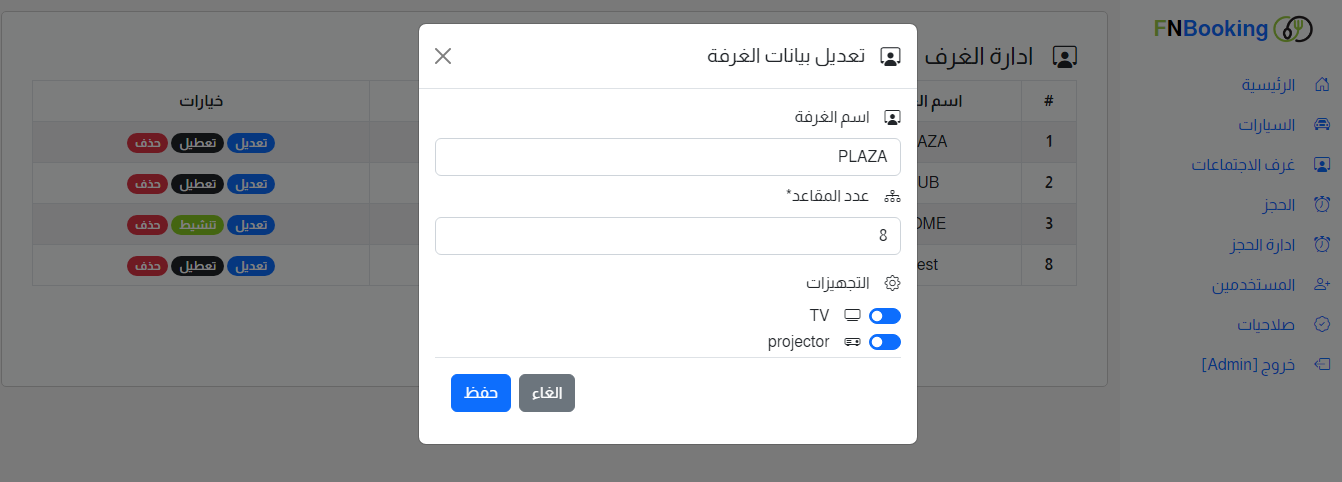
Task: Click the FNBooking logo icon
Action: tap(1292, 29)
